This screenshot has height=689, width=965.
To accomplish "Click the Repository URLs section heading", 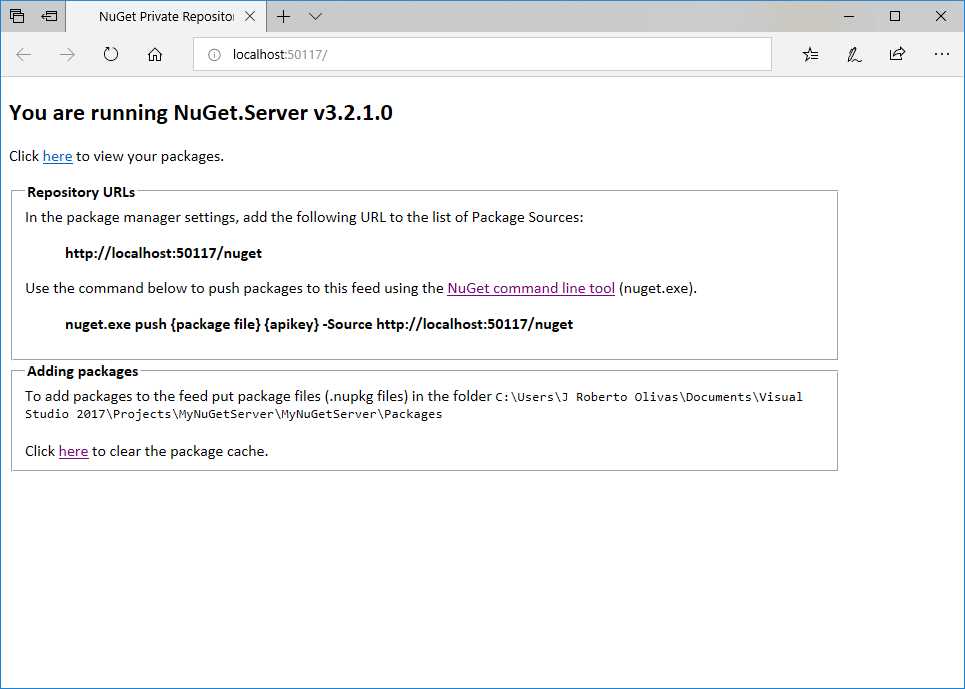I will (80, 192).
